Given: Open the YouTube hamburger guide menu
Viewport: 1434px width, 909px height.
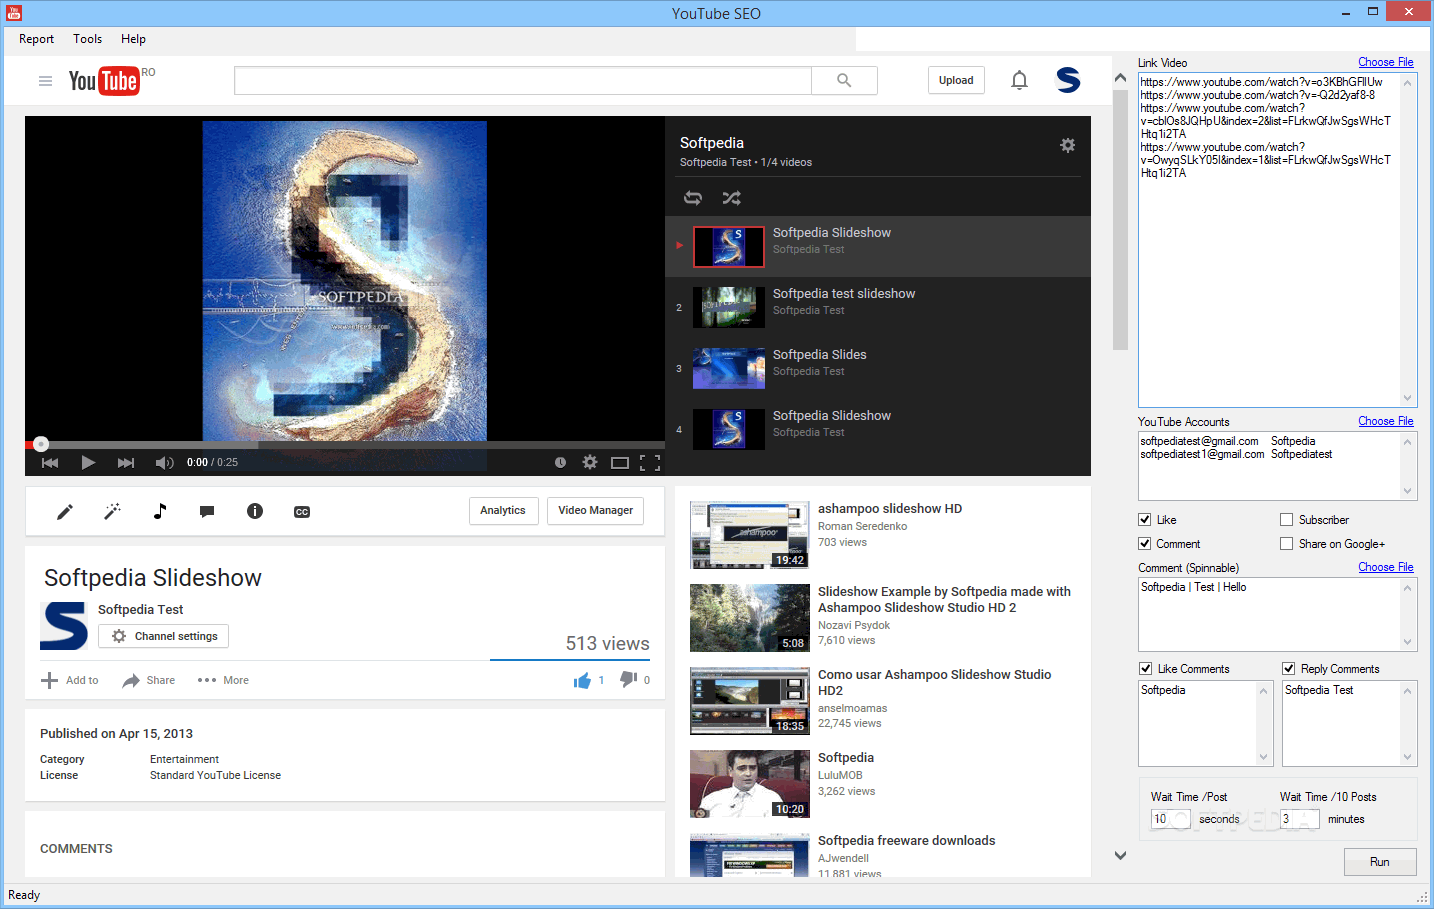Looking at the screenshot, I should 45,81.
